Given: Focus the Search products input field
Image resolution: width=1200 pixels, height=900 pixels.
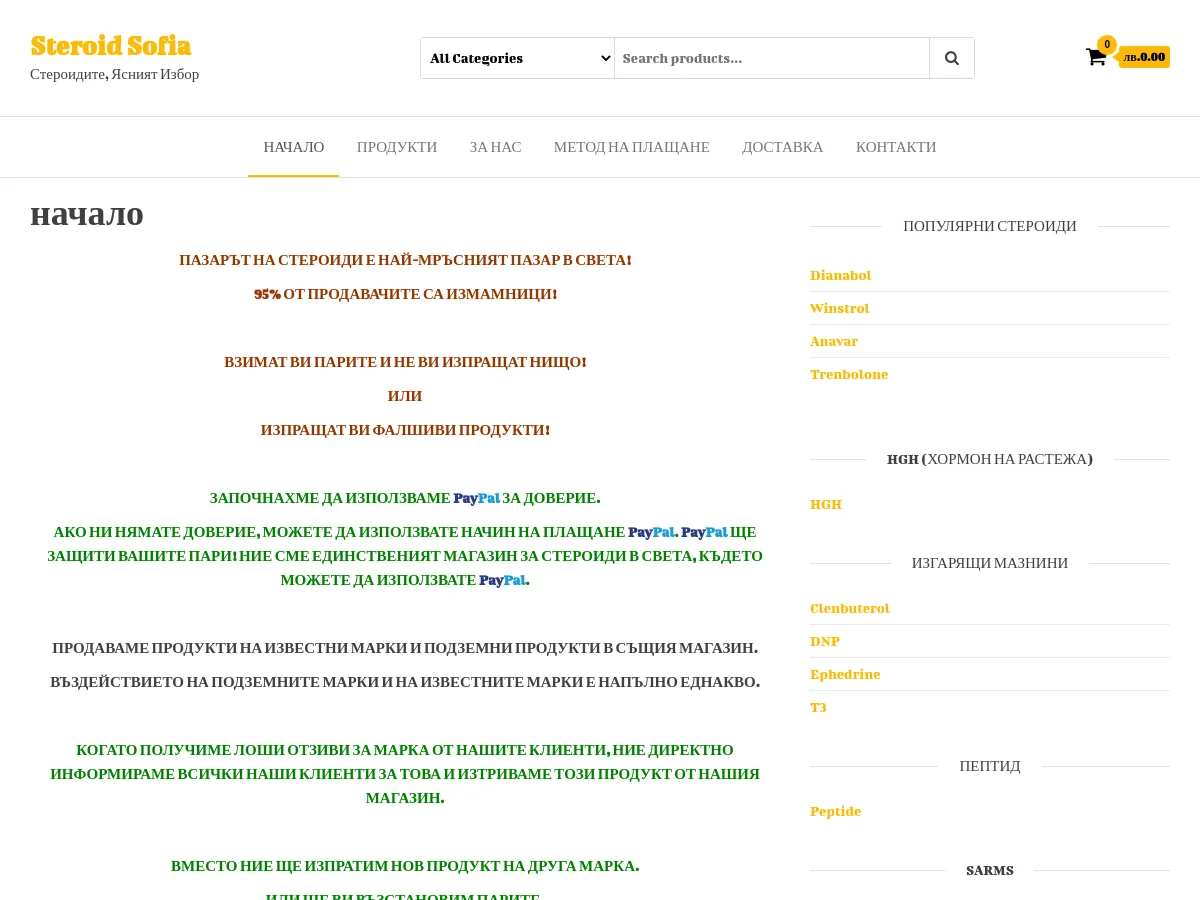Looking at the screenshot, I should click(x=771, y=58).
